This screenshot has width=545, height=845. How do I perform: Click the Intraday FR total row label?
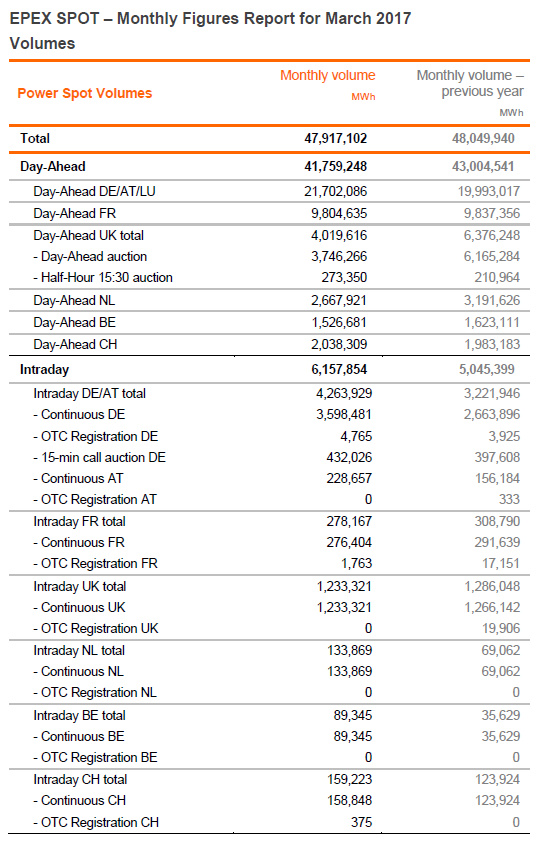(x=79, y=522)
